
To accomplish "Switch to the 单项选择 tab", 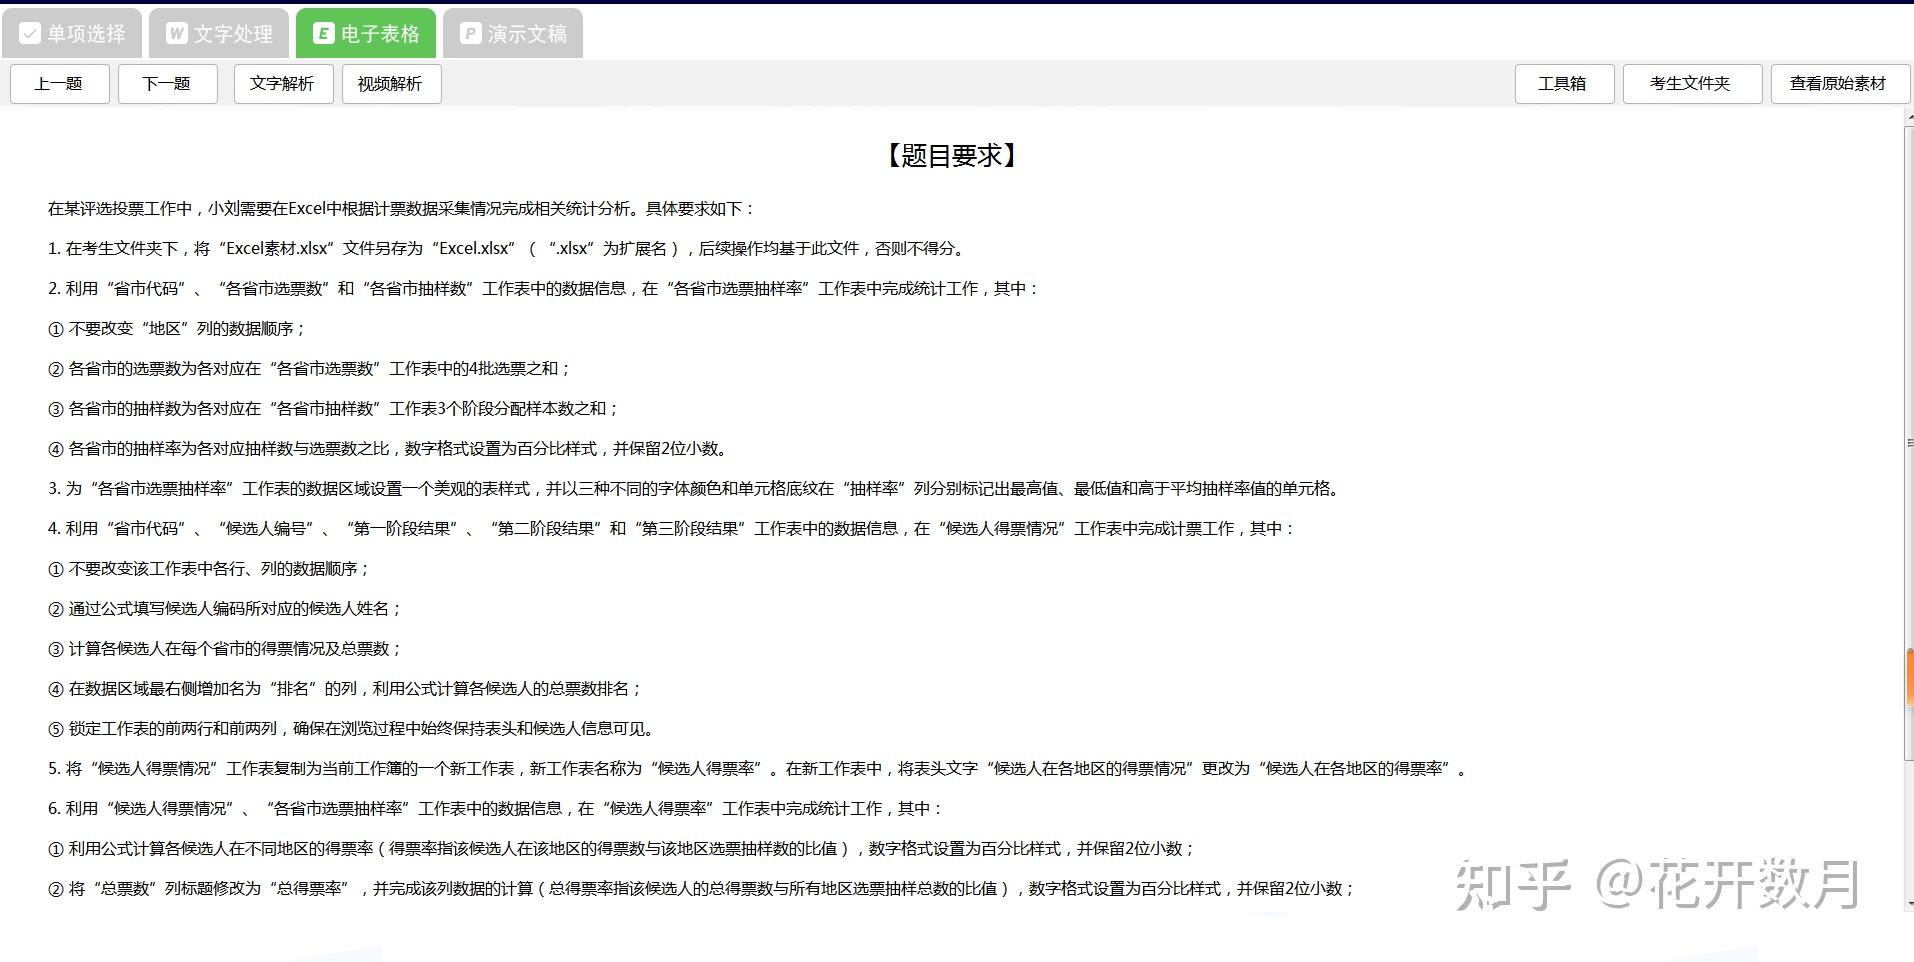I will (73, 34).
